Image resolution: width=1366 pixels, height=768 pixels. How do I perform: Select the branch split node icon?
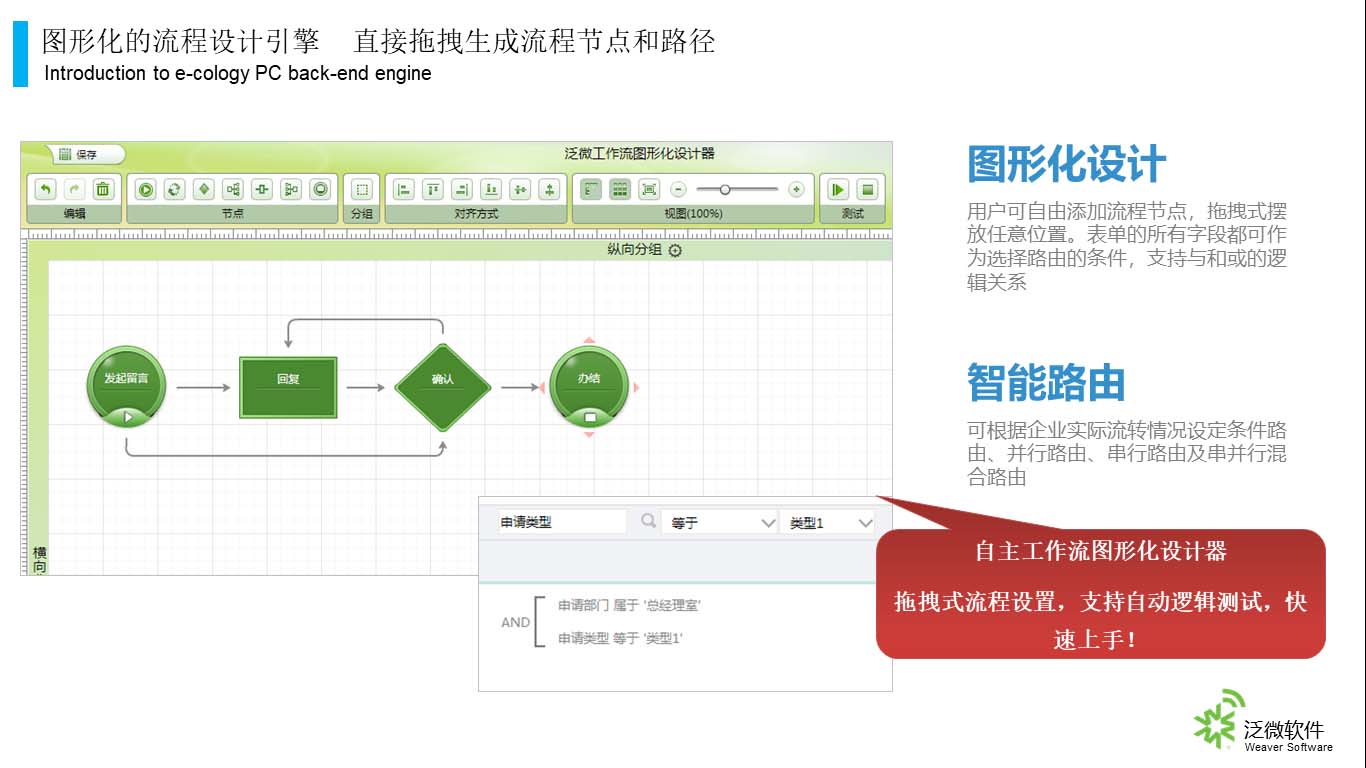pyautogui.click(x=233, y=189)
